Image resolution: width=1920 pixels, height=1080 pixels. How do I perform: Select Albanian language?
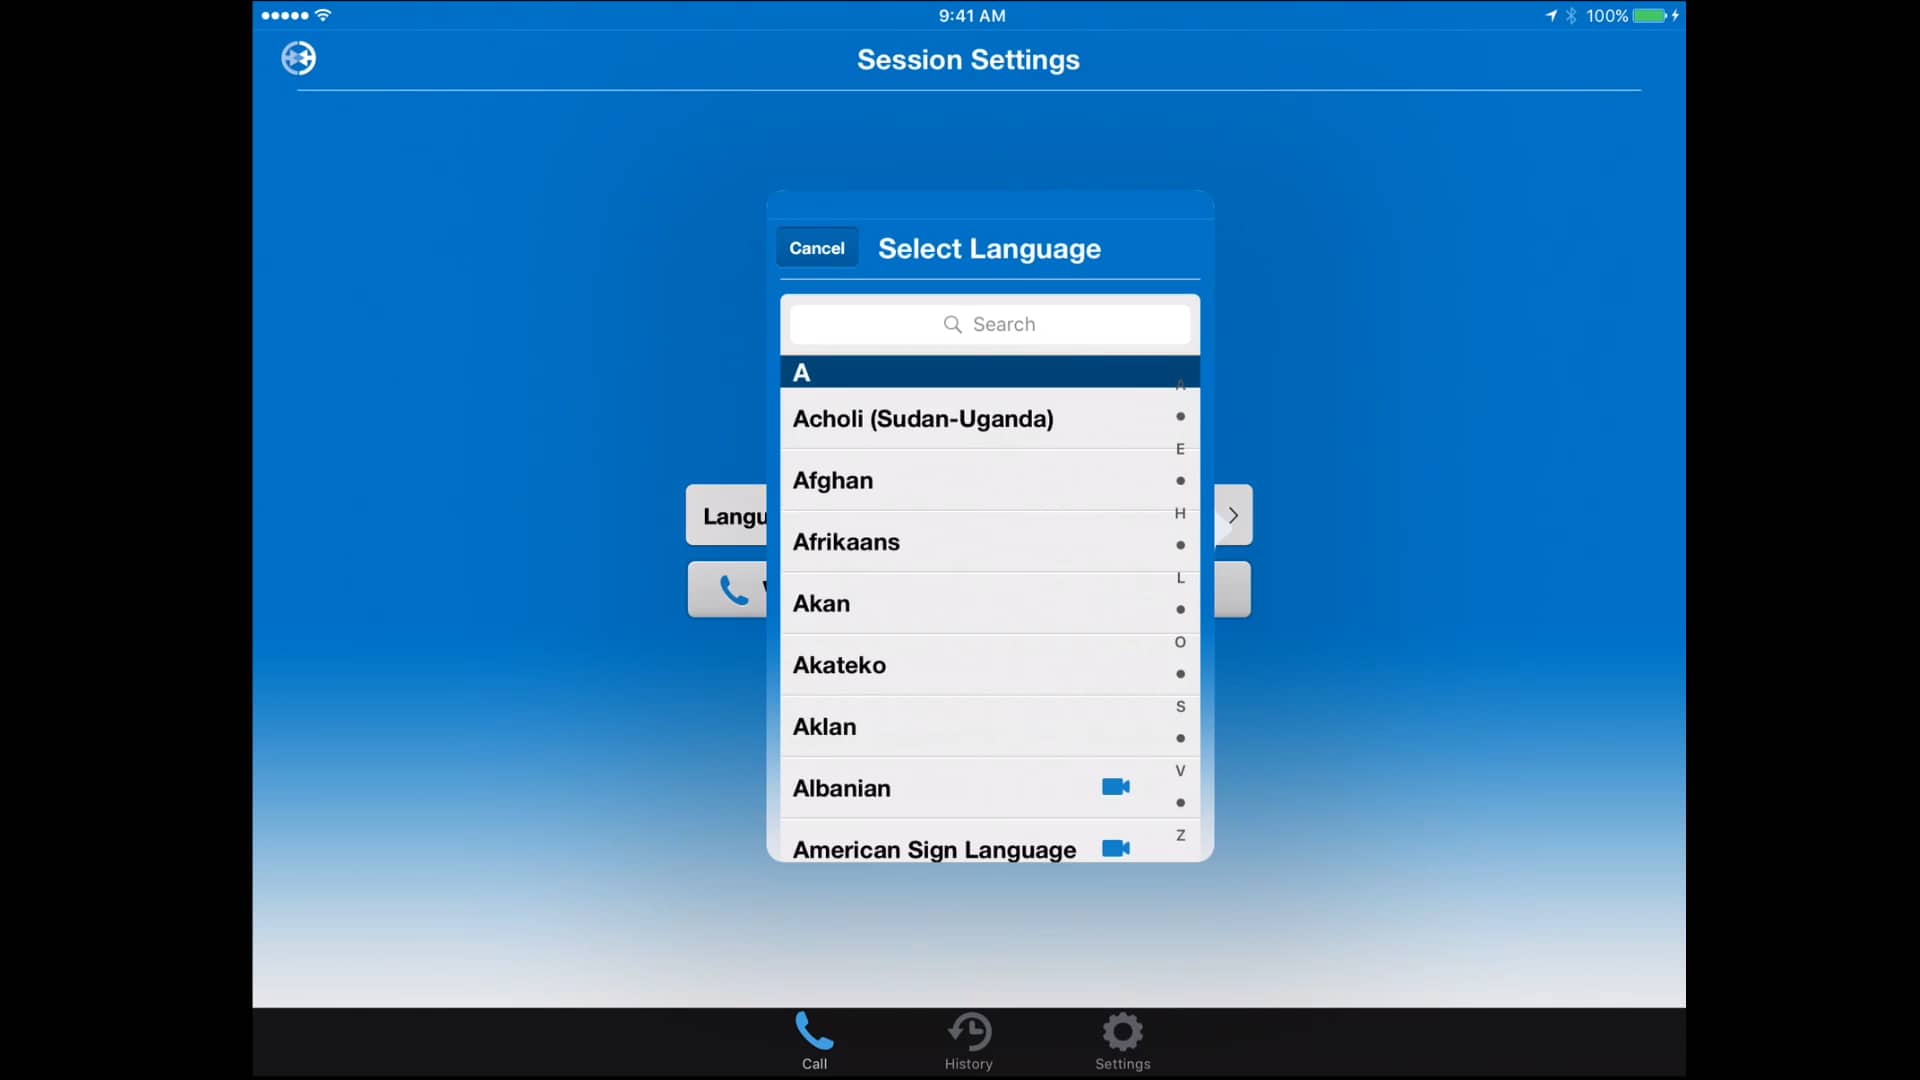(x=990, y=788)
